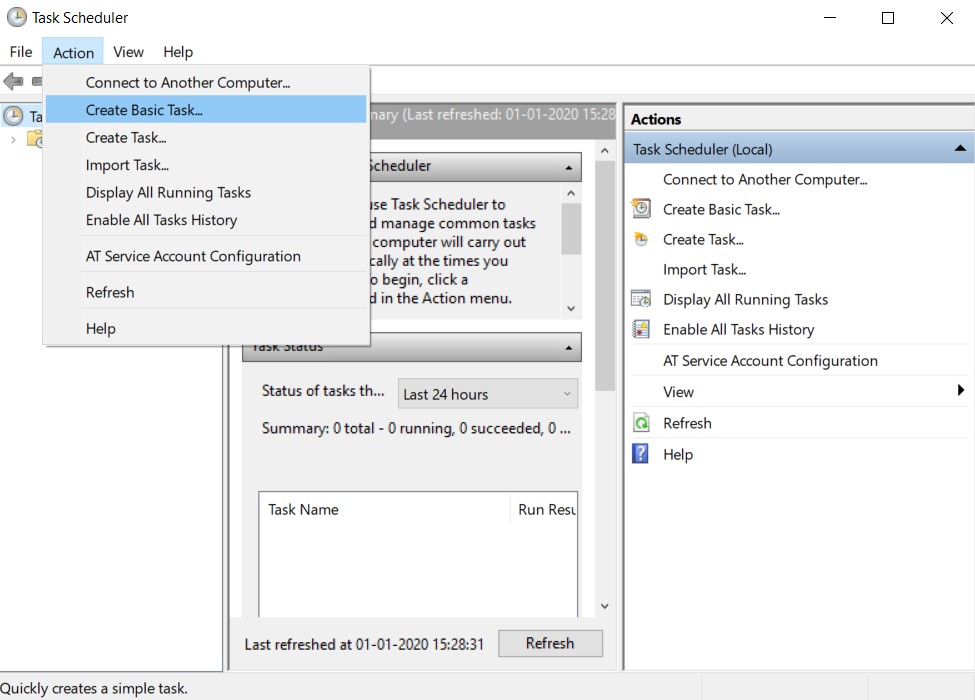Click the green Refresh icon in Actions pane
Image resolution: width=975 pixels, height=700 pixels.
643,423
